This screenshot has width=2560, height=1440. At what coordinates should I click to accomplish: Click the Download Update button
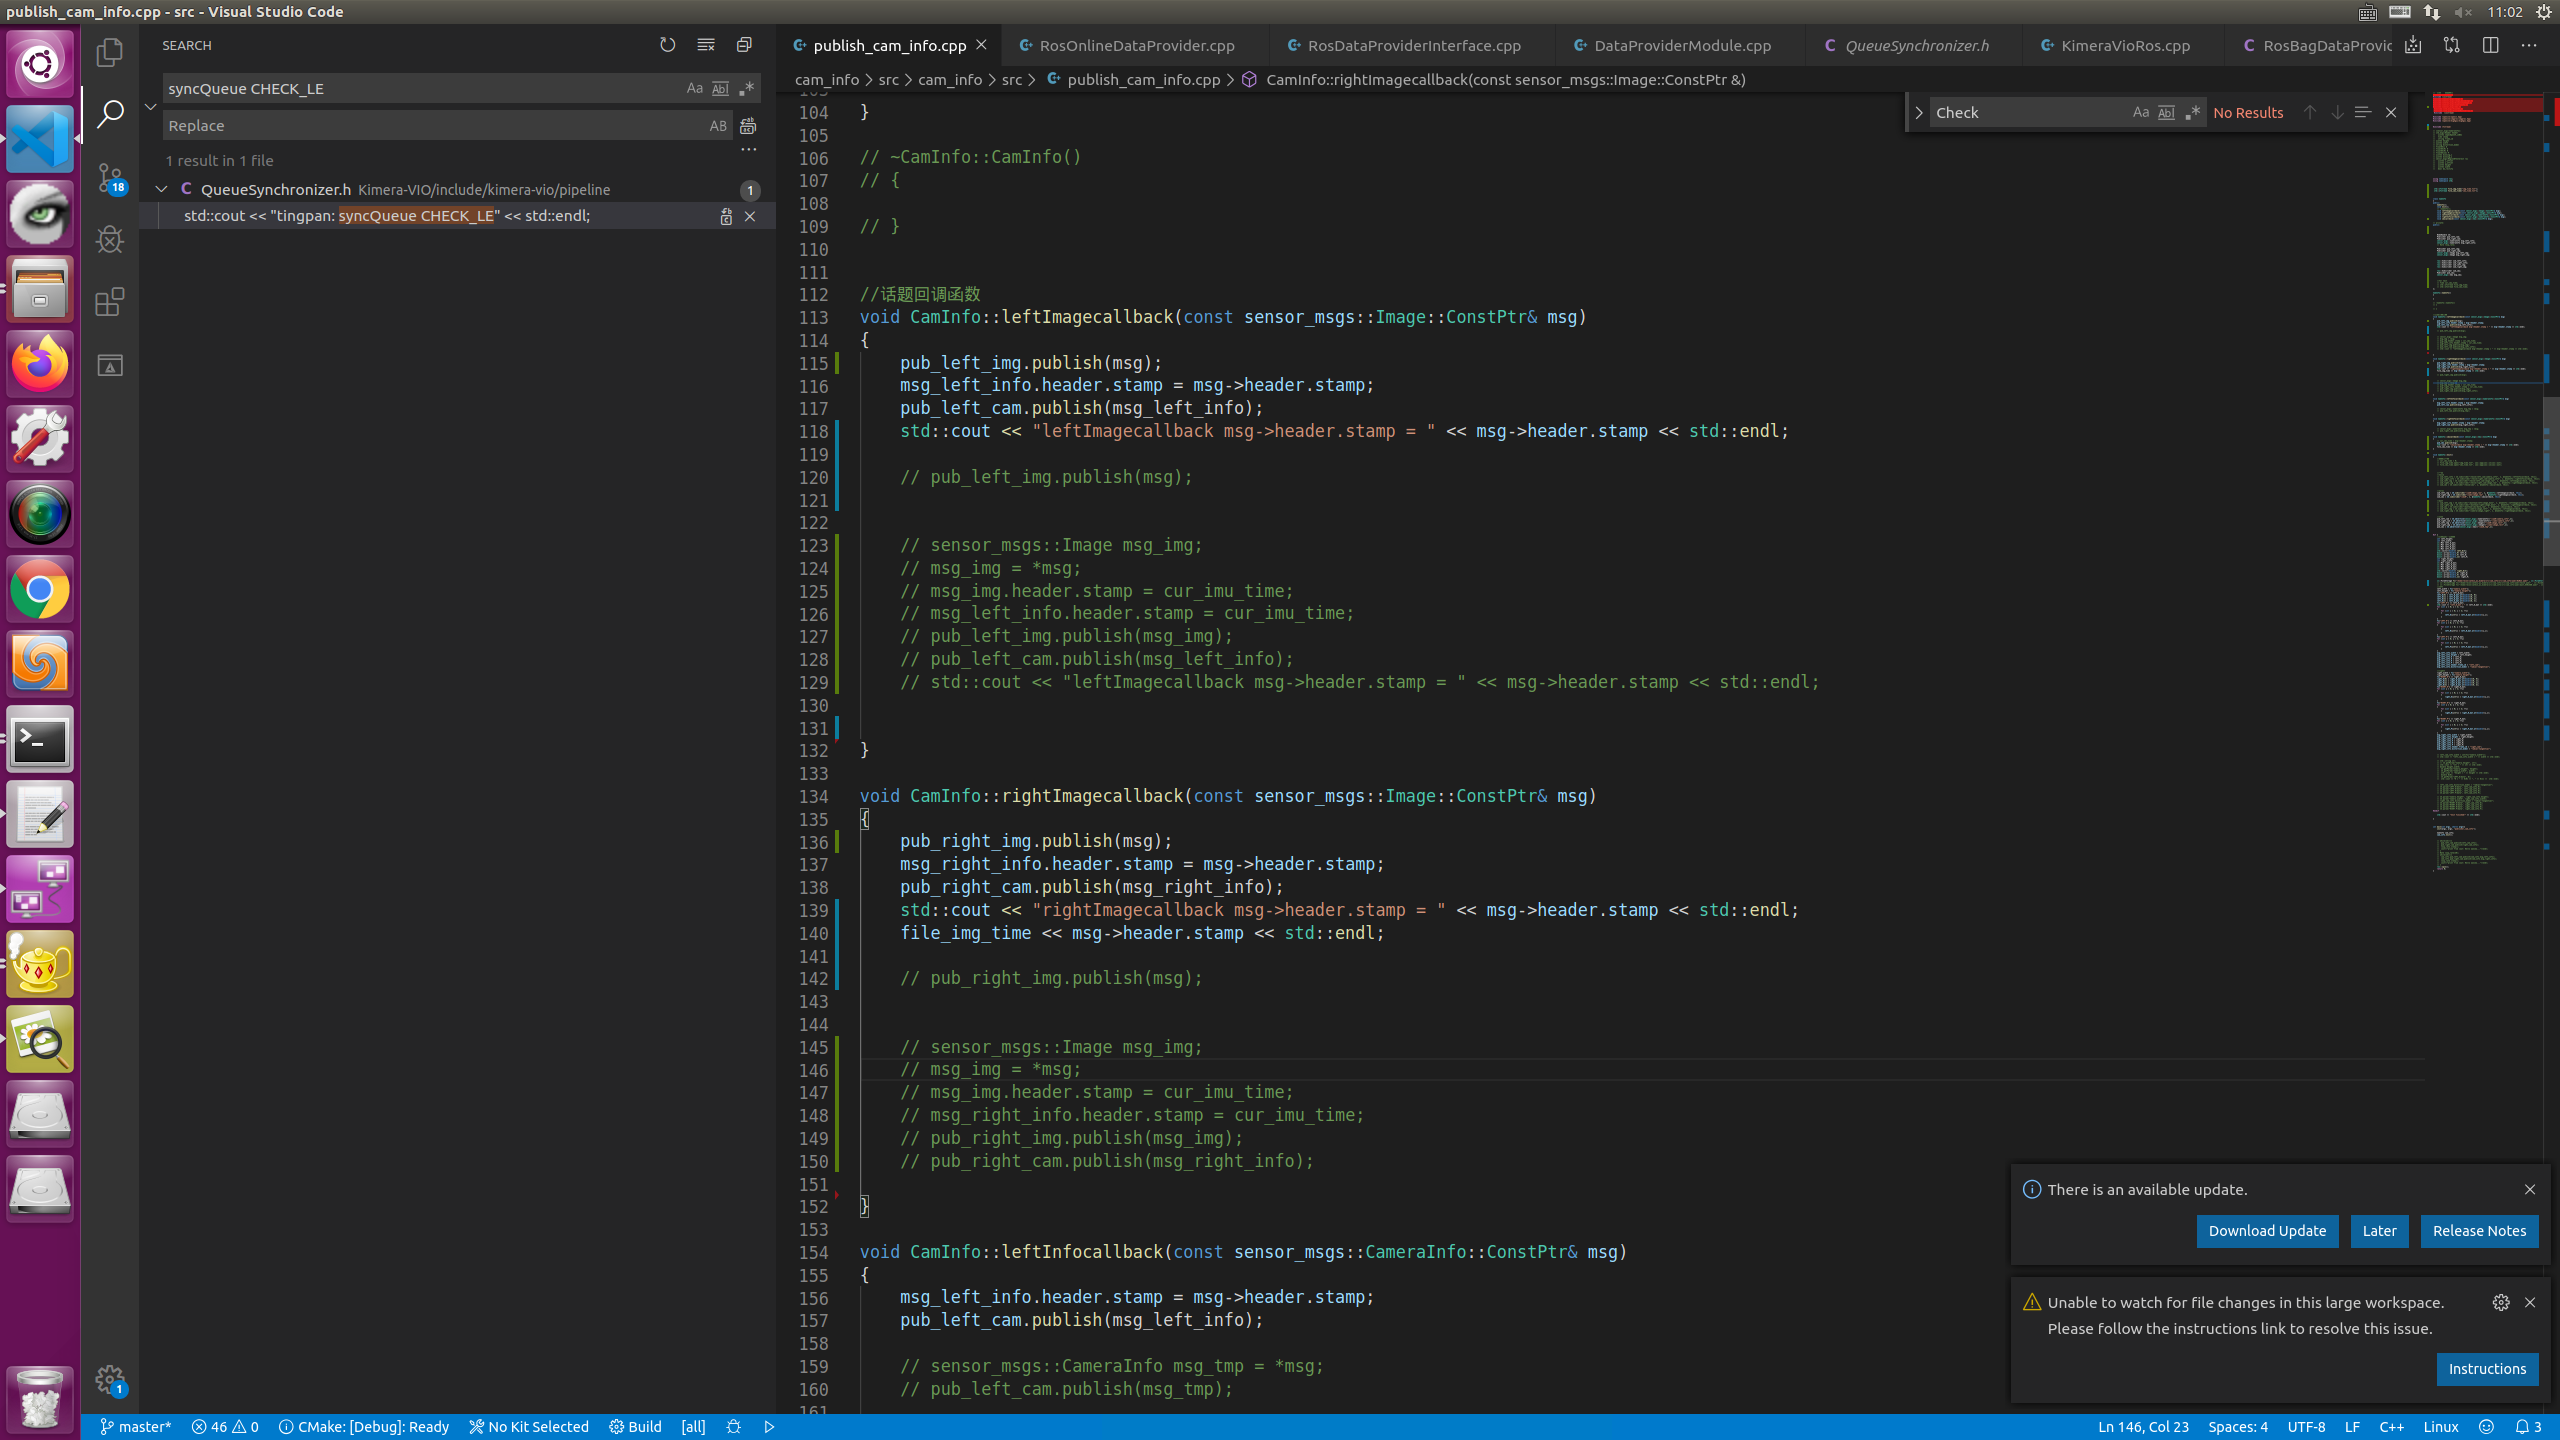pos(2267,1231)
